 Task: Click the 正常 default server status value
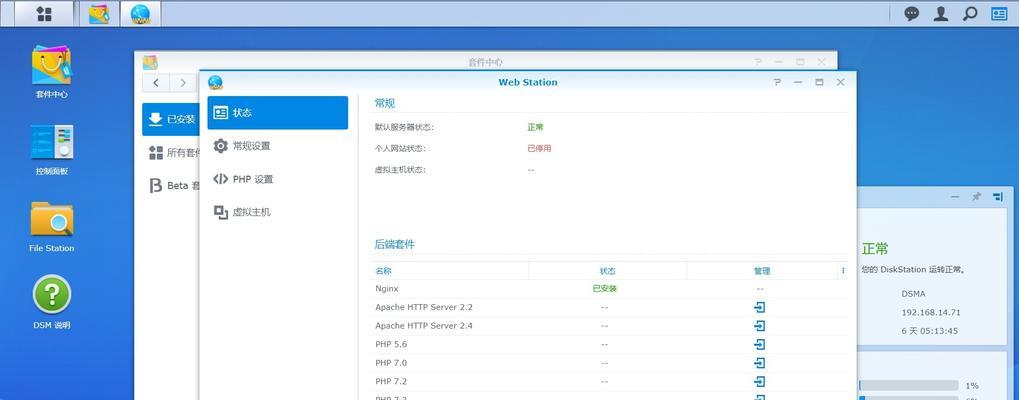point(535,127)
